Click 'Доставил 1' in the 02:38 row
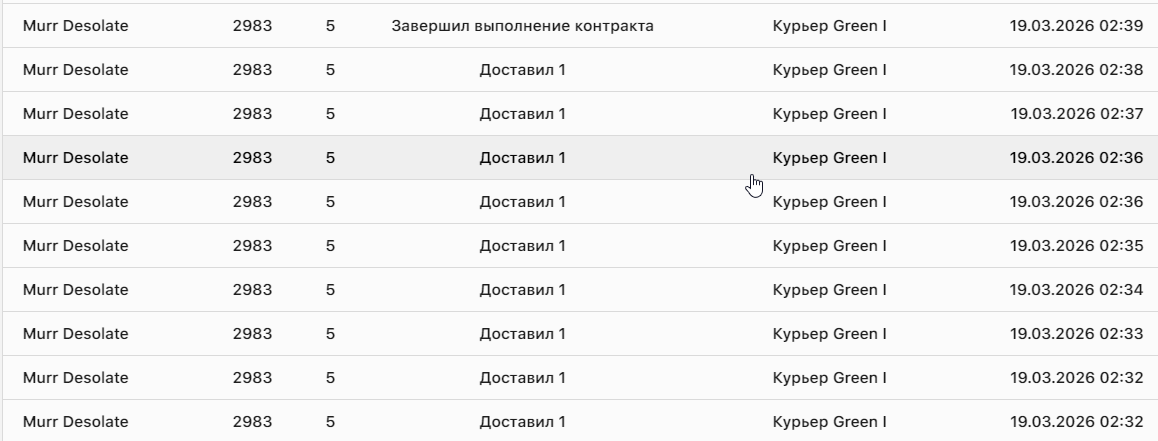Viewport: 1158px width, 441px height. coord(522,70)
